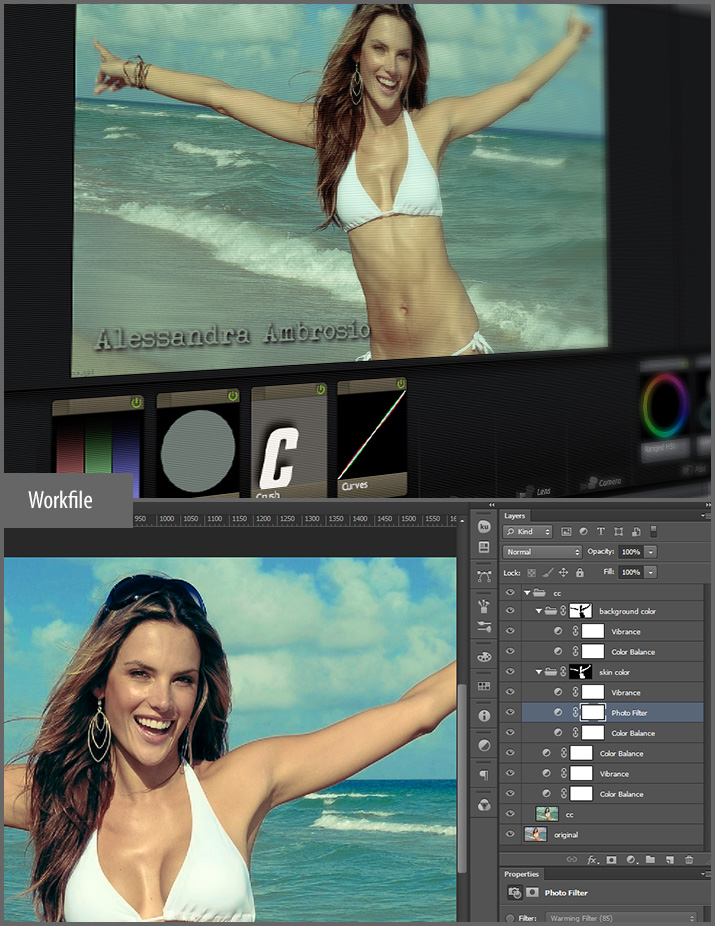
Task: Toggle power on the Curves effect
Action: [400, 385]
